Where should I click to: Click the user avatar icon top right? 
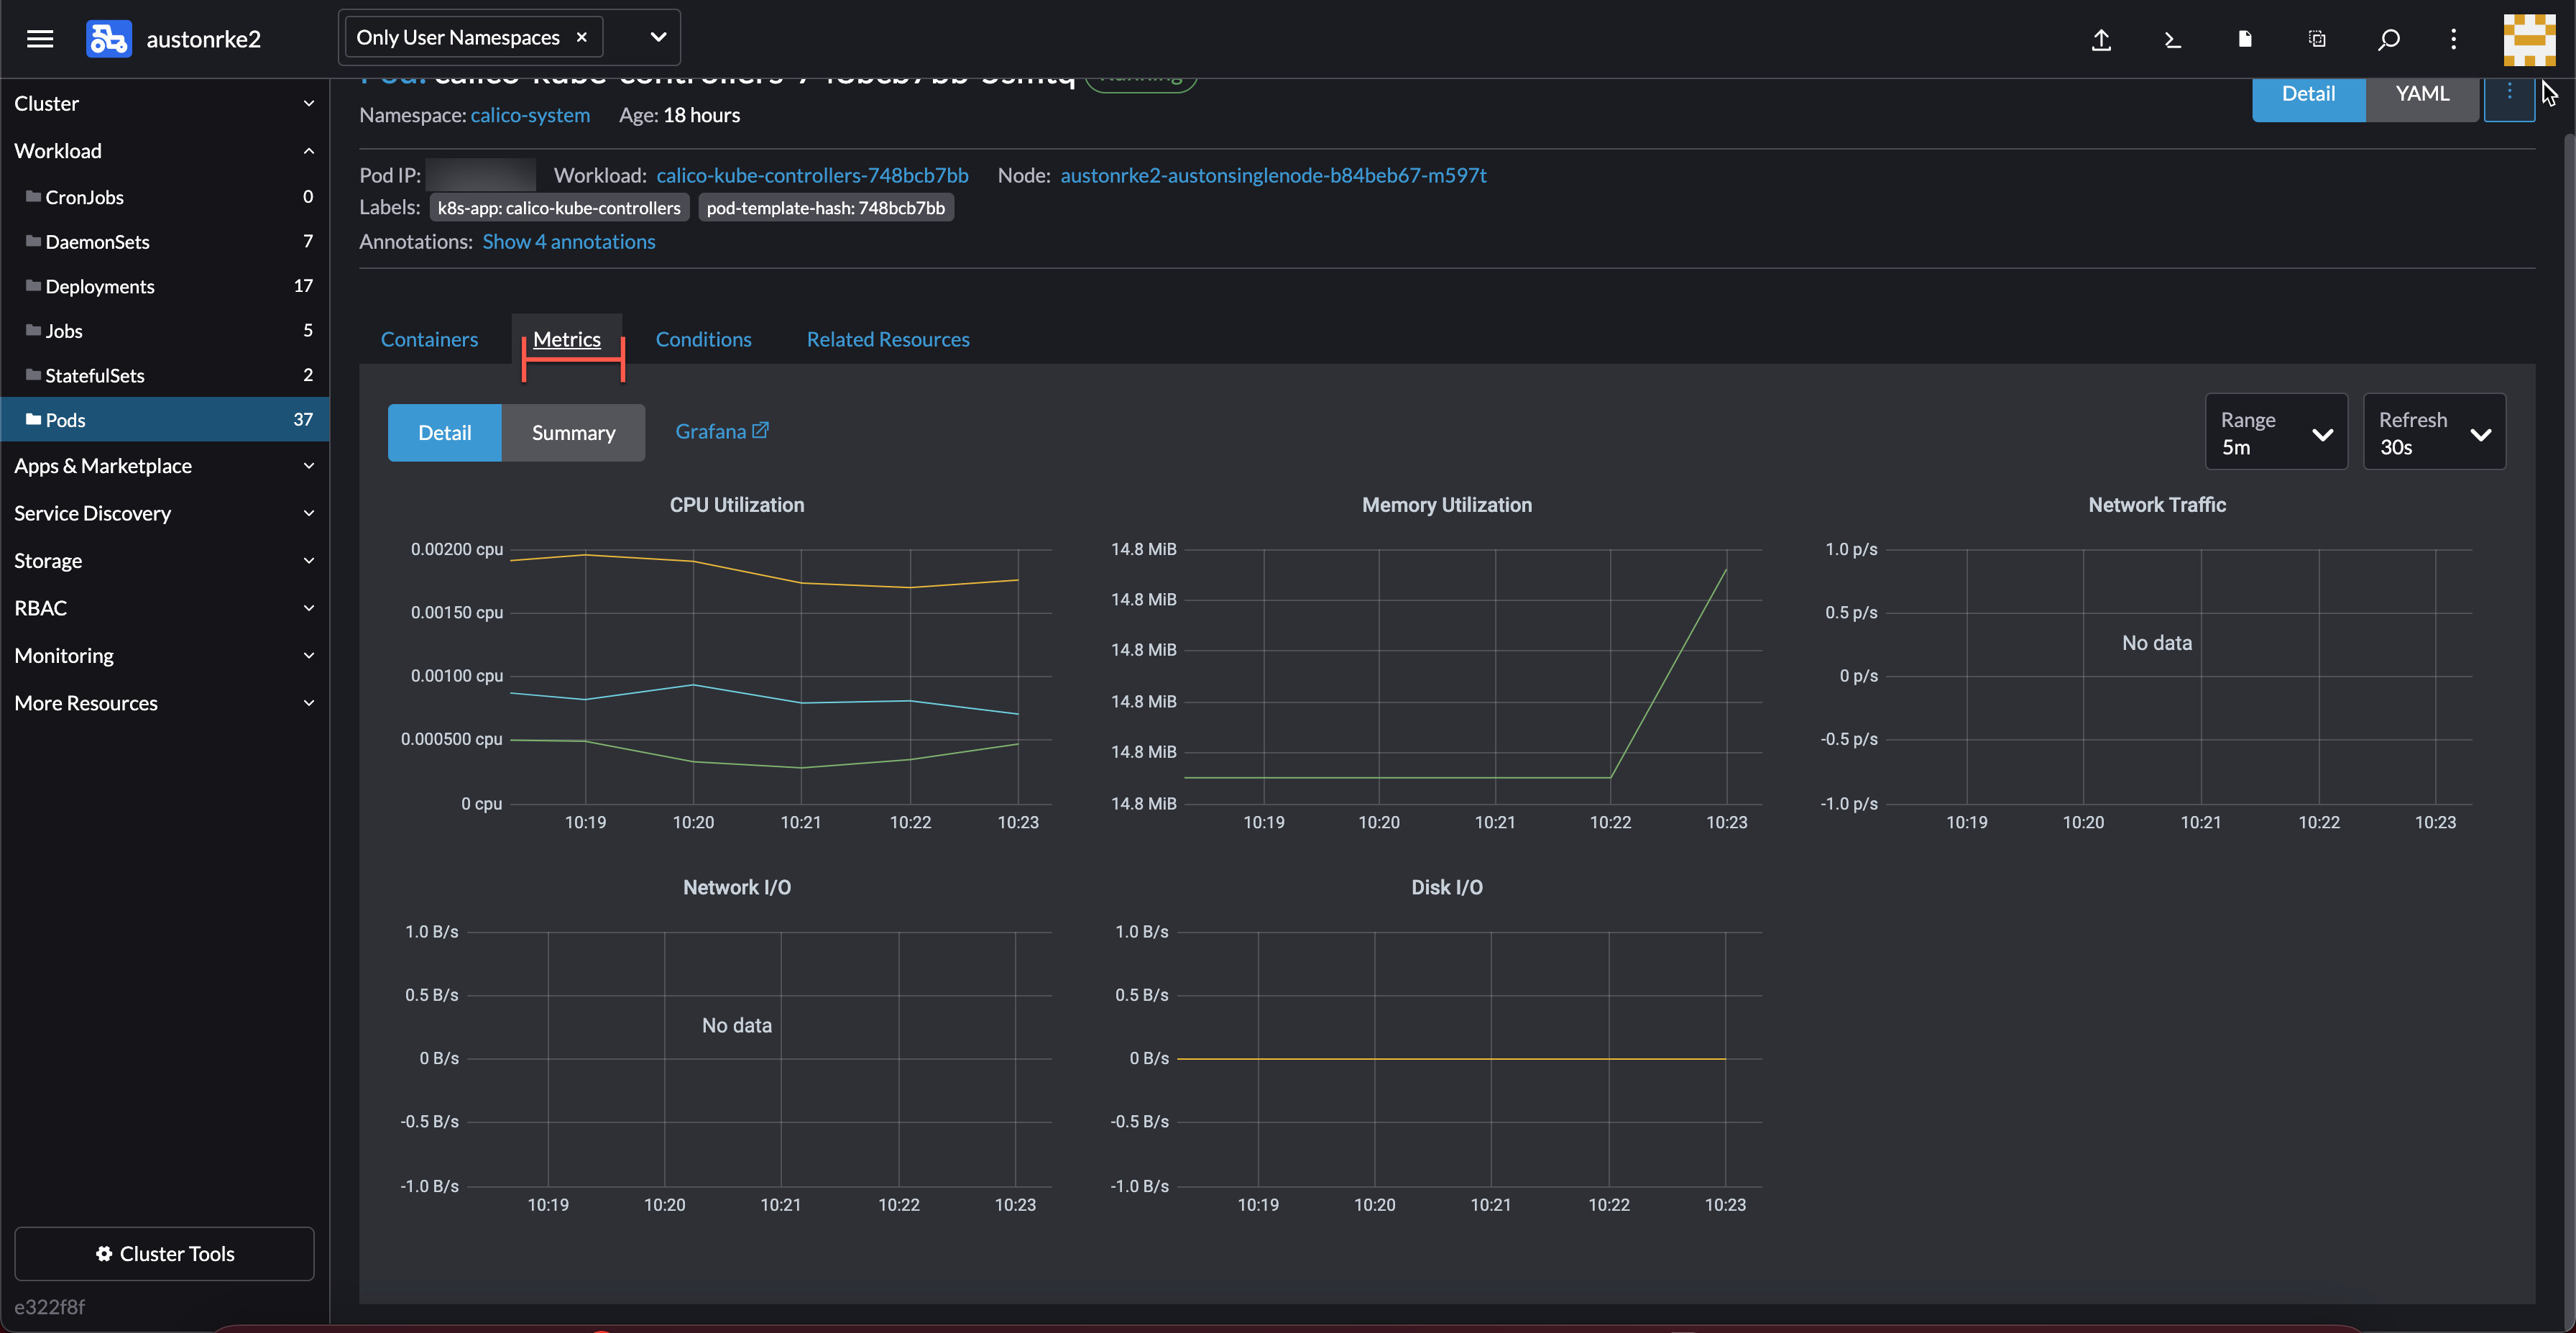[2529, 40]
